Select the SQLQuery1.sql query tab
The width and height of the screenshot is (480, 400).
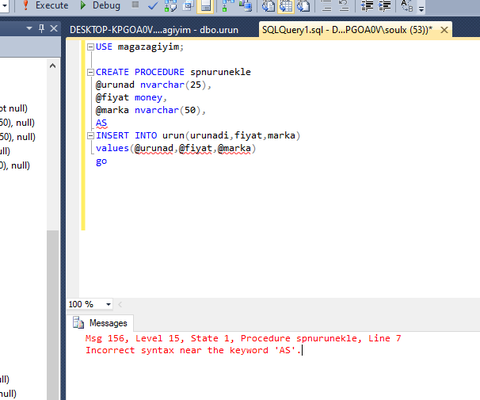tap(347, 30)
